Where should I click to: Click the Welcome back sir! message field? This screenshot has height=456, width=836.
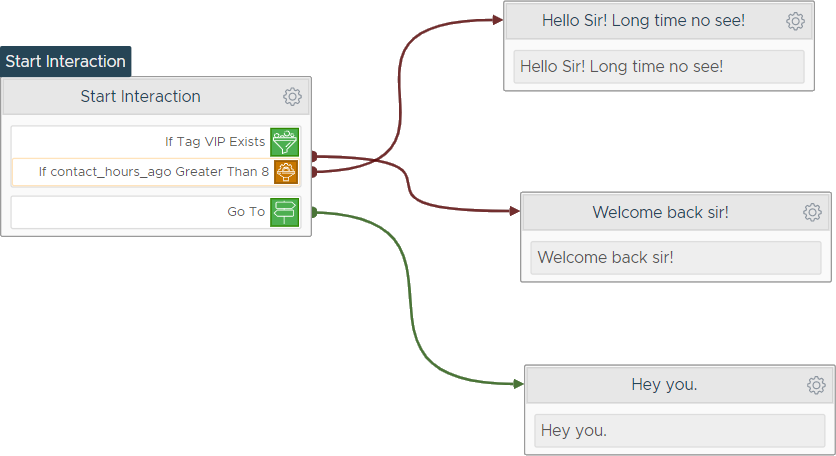676,258
